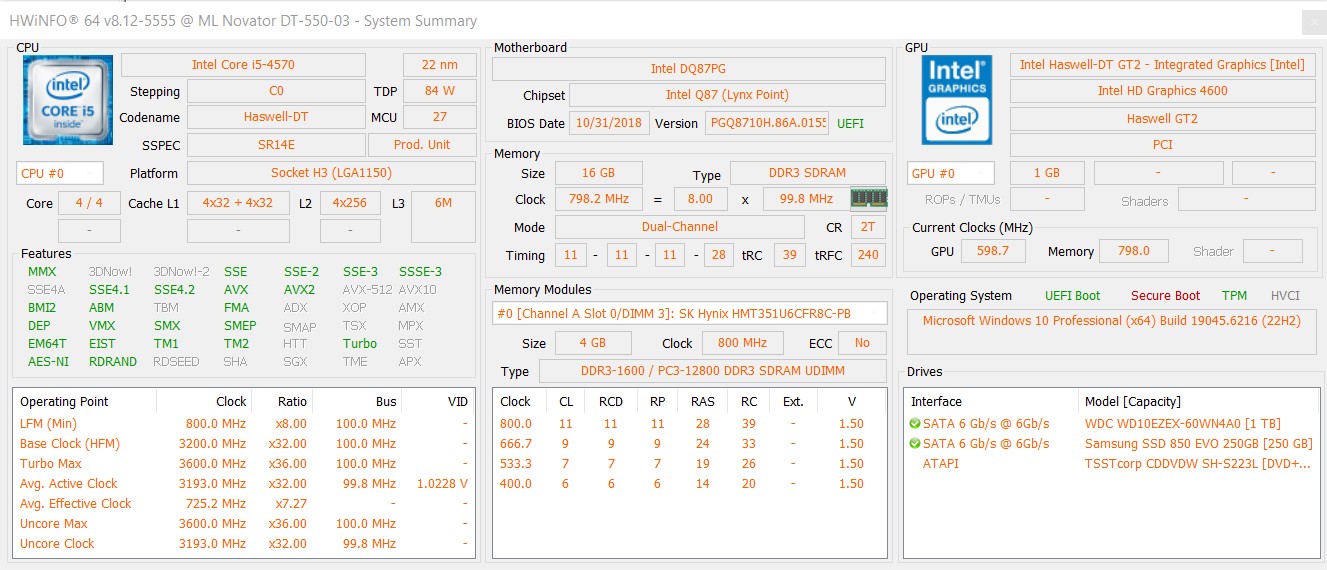Select the LFM (Min) operating point row

pos(244,423)
